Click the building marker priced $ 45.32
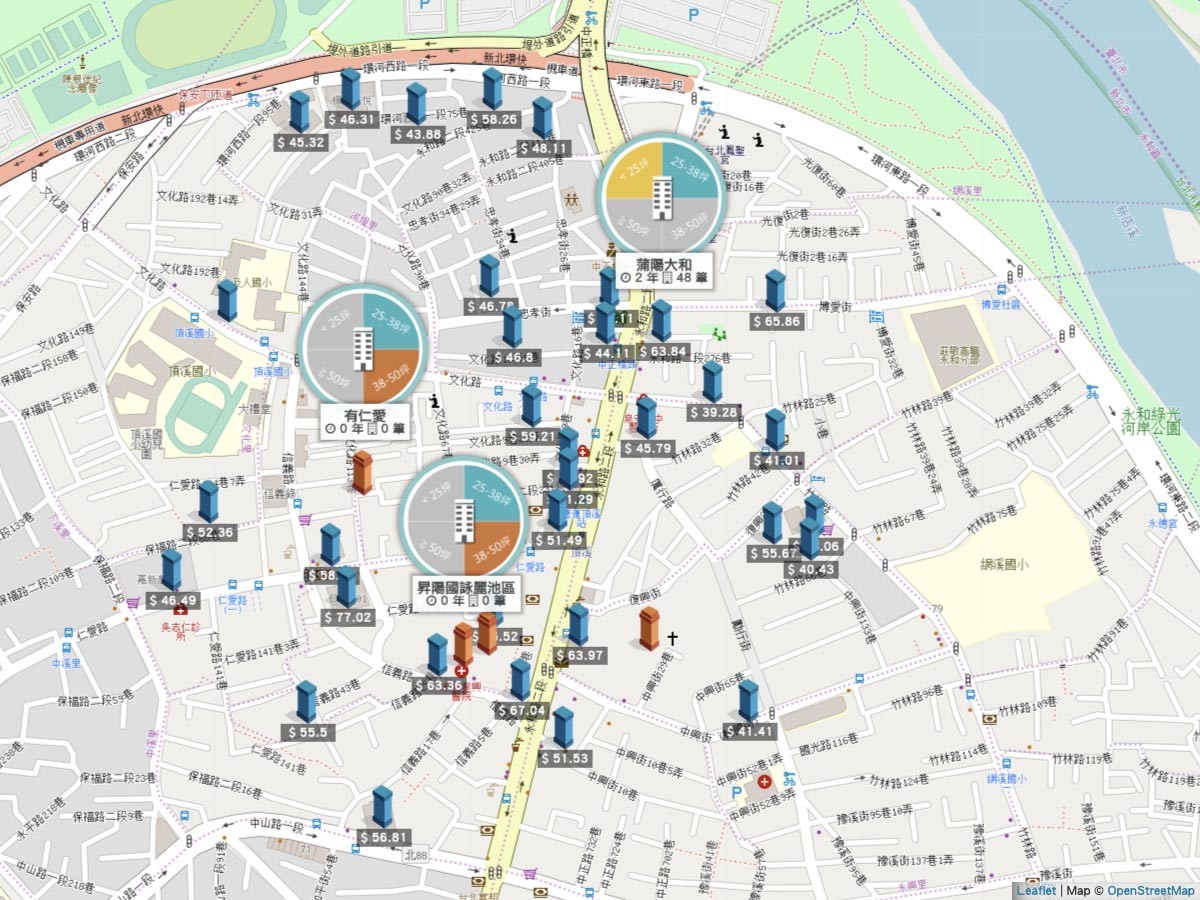The width and height of the screenshot is (1200, 900). click(299, 112)
